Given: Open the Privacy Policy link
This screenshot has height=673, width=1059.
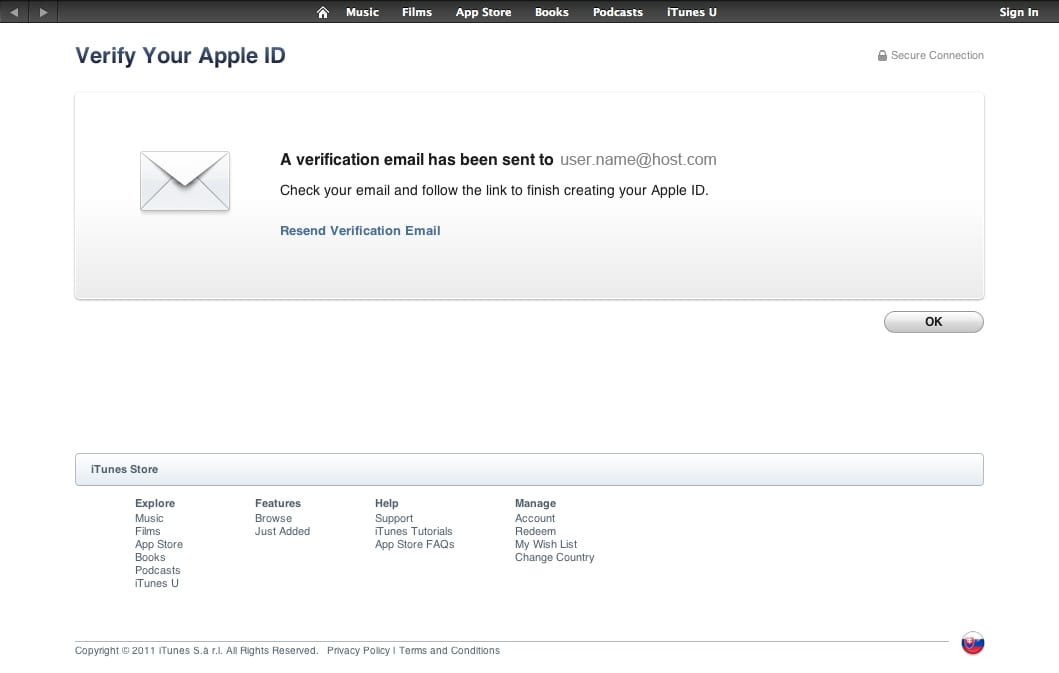Looking at the screenshot, I should (x=359, y=650).
